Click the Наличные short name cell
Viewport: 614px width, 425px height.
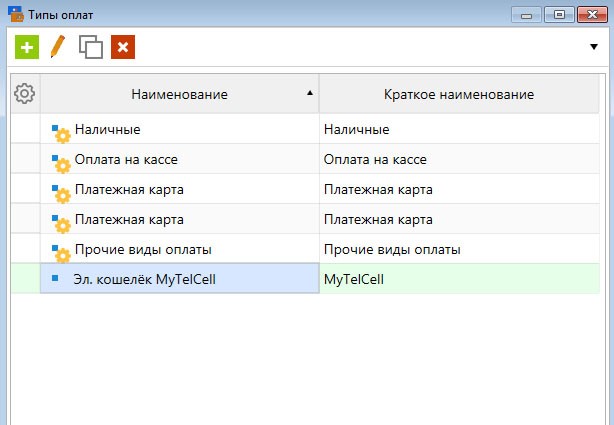pos(459,129)
